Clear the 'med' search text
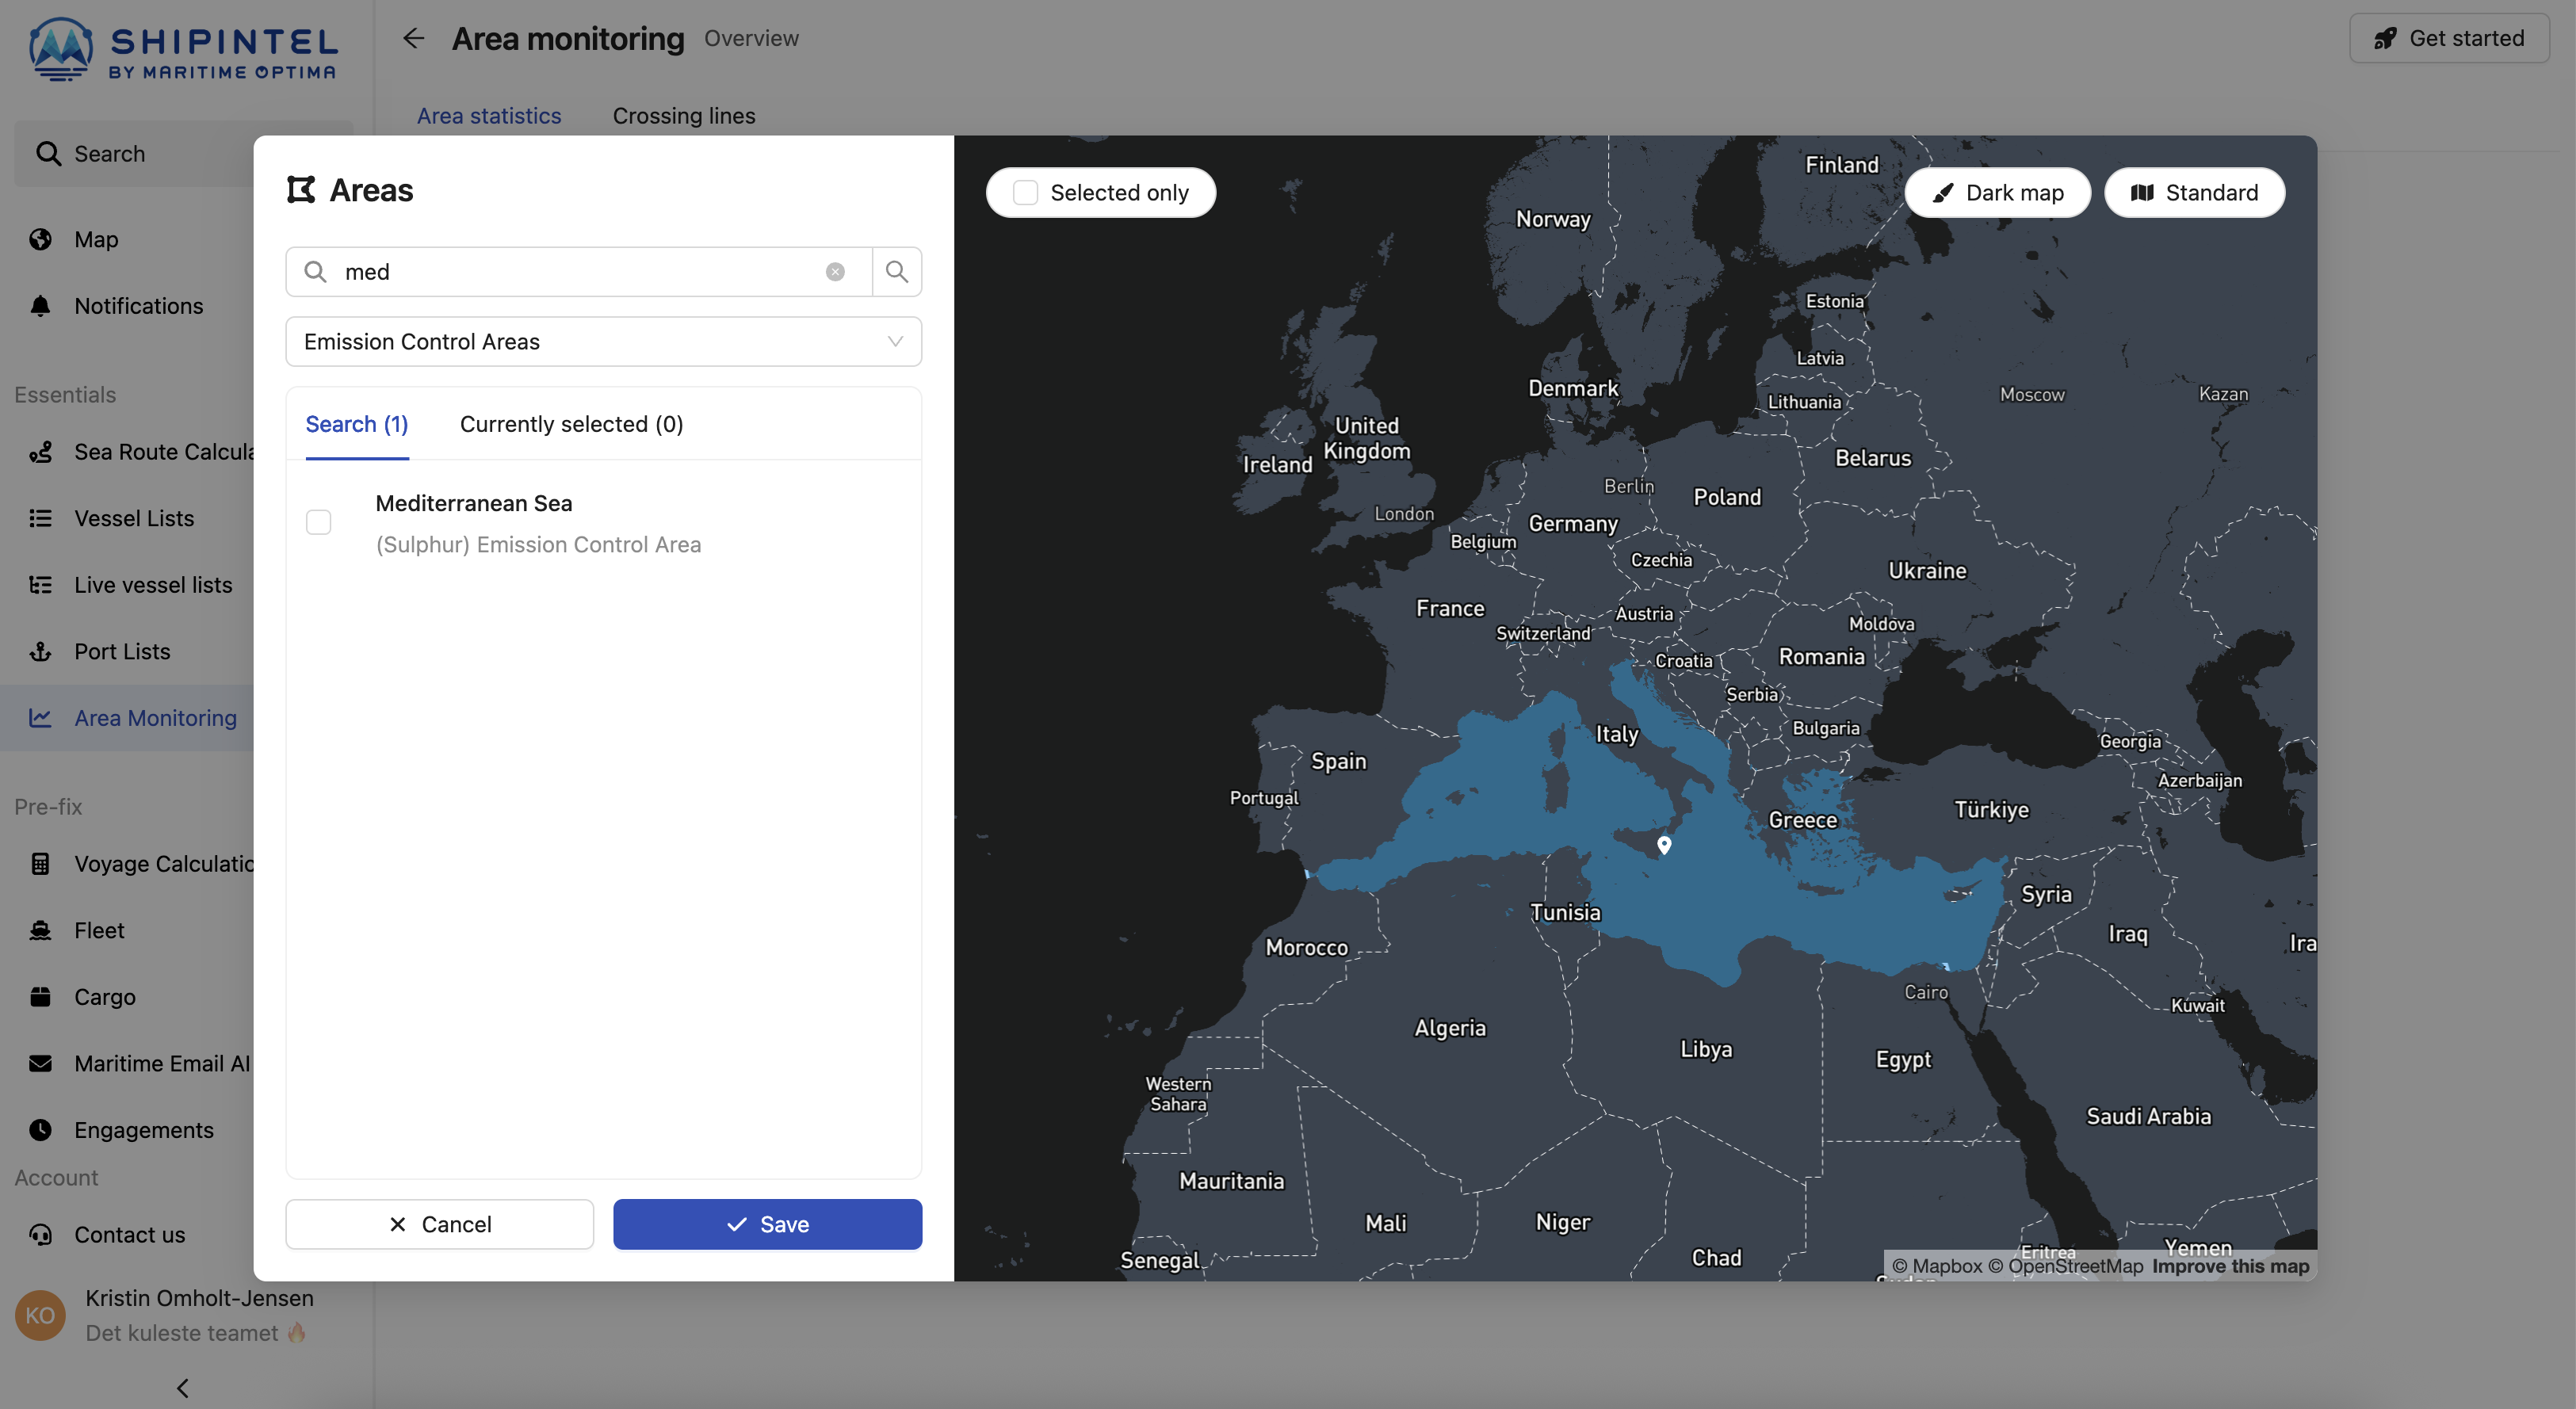The width and height of the screenshot is (2576, 1409). [x=835, y=272]
